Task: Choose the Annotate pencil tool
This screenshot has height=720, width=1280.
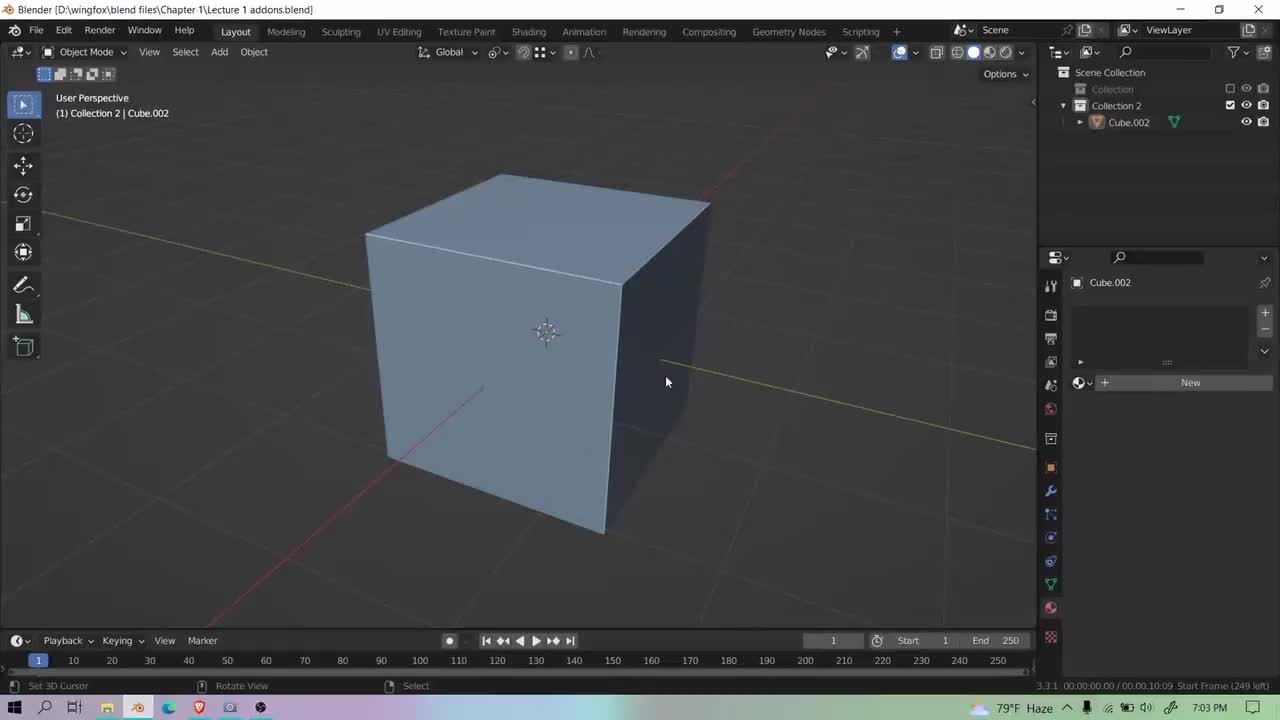Action: click(x=23, y=286)
